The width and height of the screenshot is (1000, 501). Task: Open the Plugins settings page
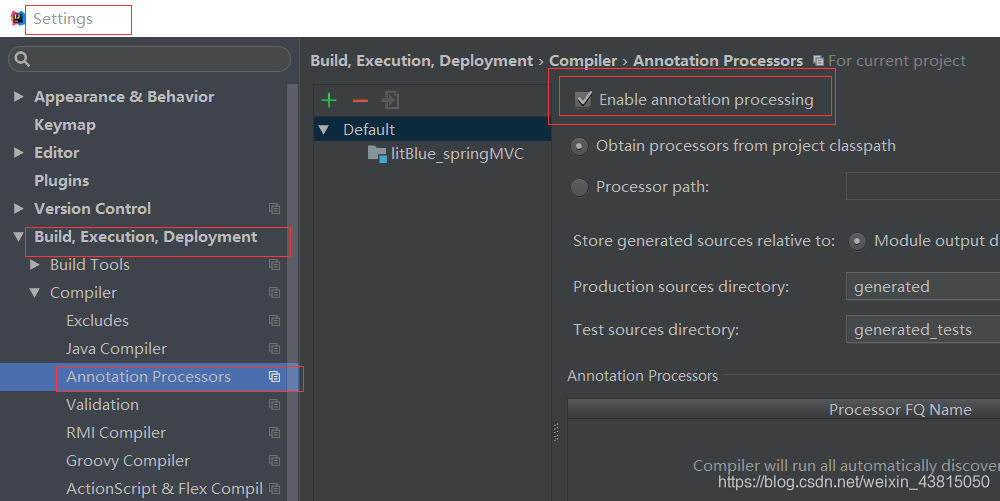click(x=62, y=181)
